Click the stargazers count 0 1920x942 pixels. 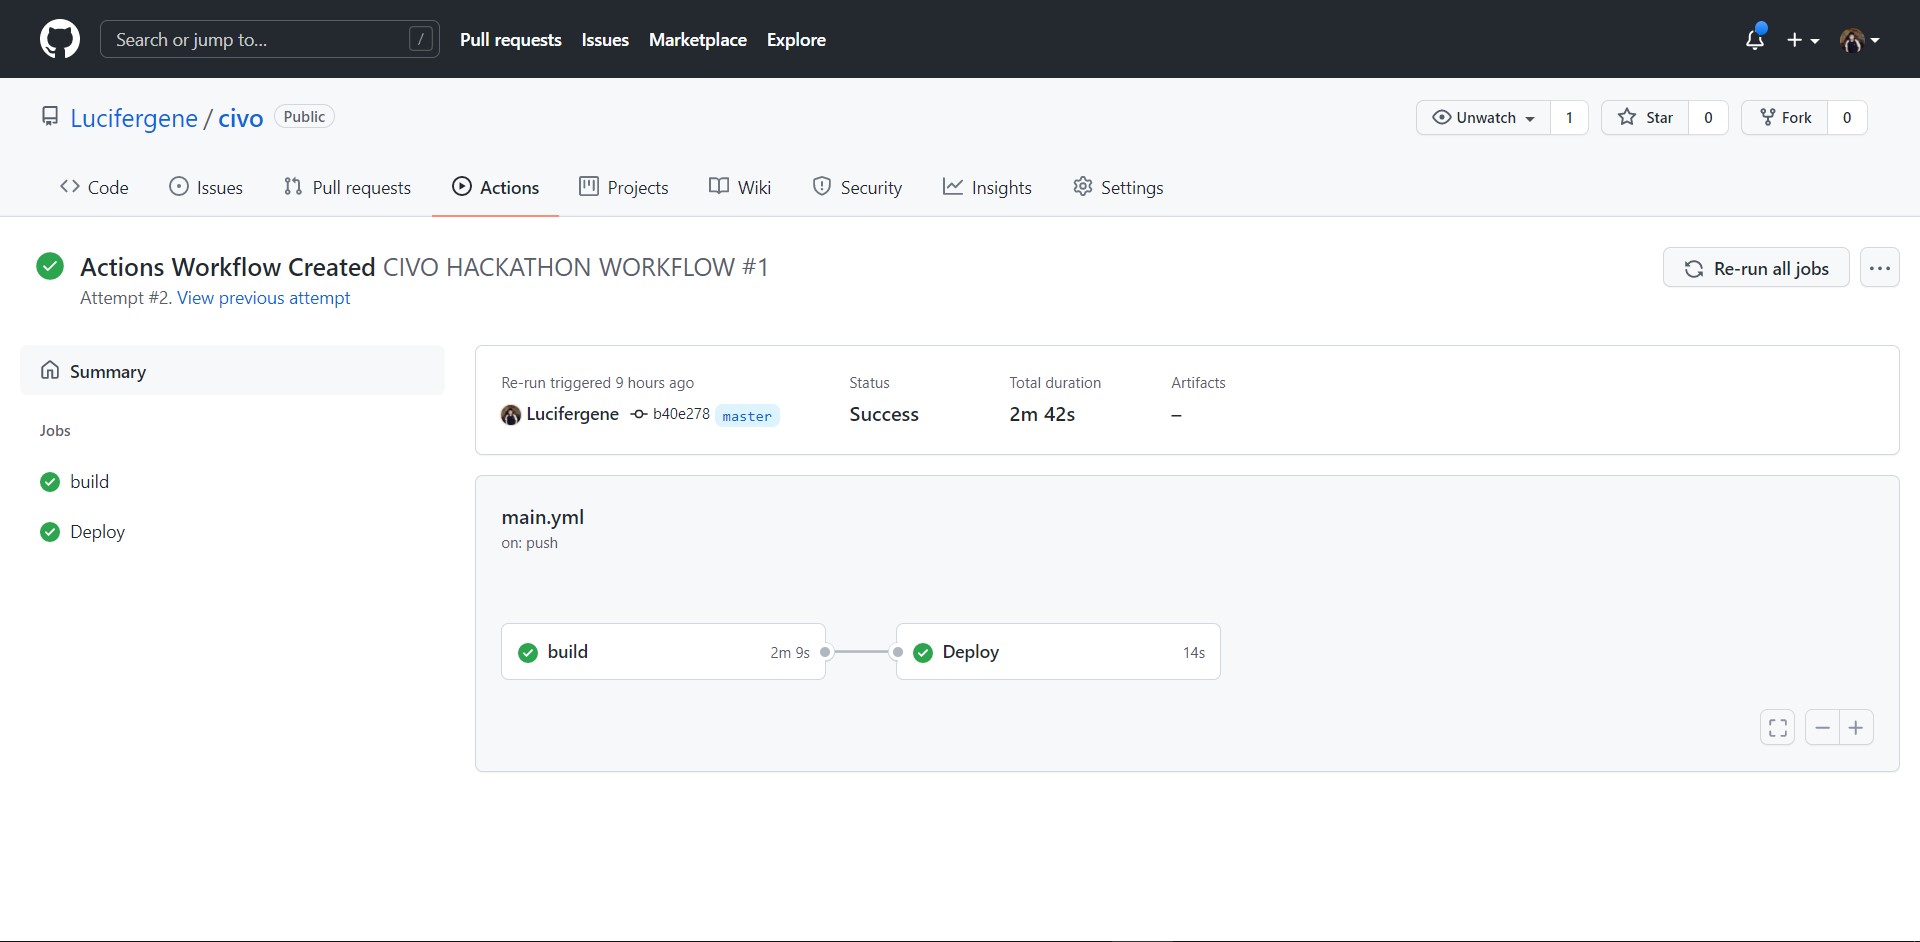click(1708, 117)
